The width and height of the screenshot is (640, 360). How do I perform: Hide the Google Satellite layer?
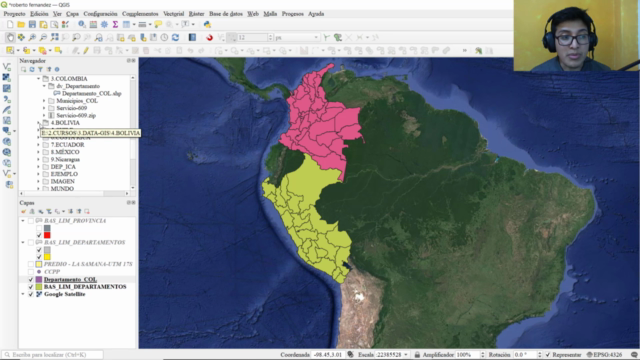click(31, 294)
